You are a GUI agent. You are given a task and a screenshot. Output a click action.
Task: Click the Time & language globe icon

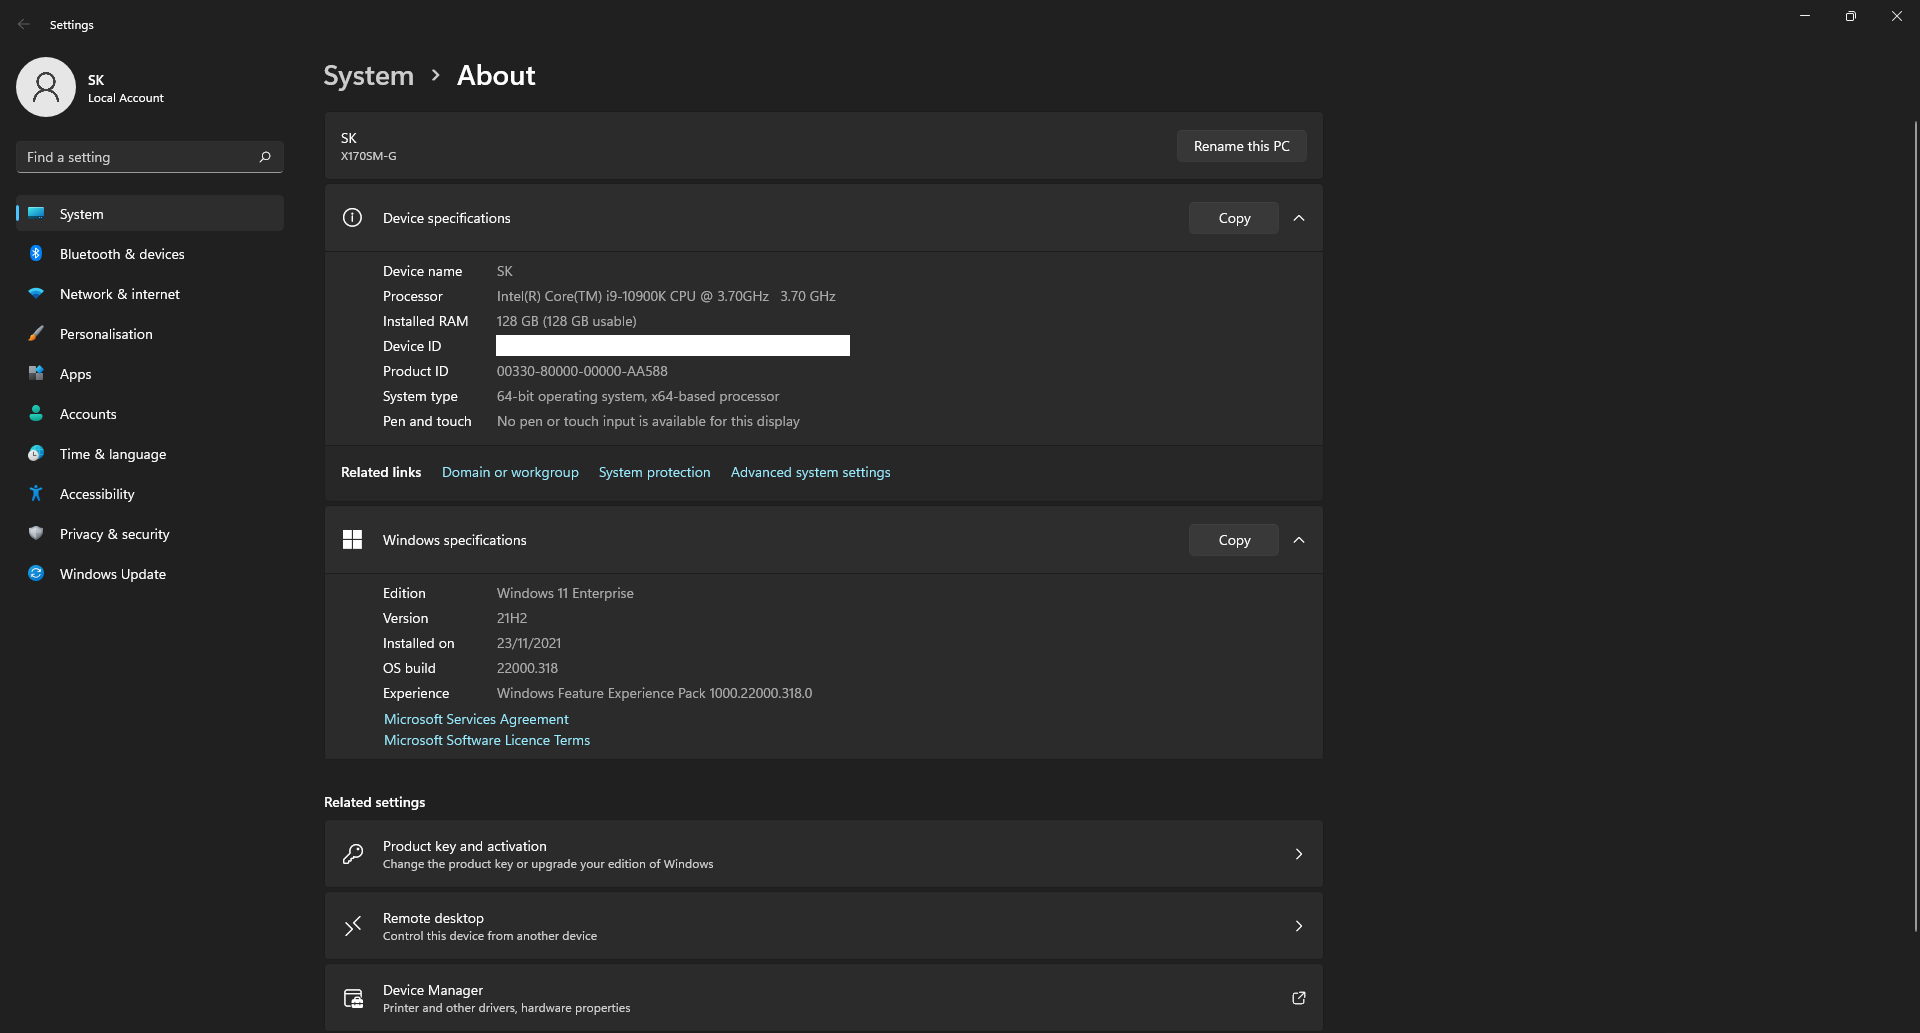36,453
